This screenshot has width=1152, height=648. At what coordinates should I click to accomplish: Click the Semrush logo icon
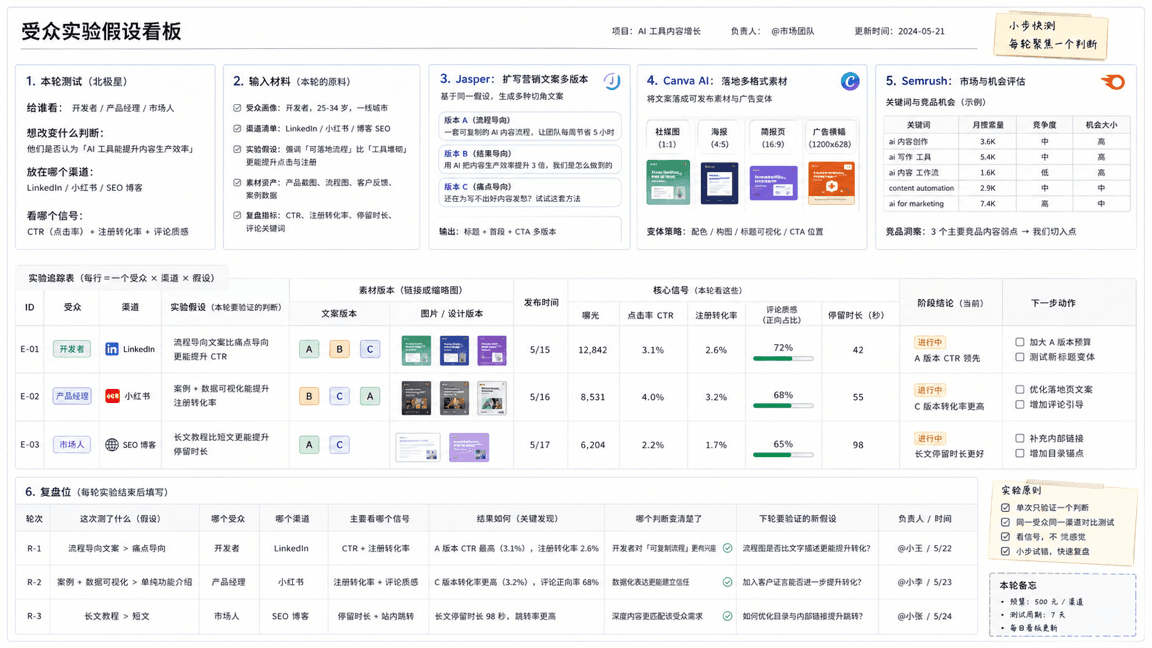1113,82
